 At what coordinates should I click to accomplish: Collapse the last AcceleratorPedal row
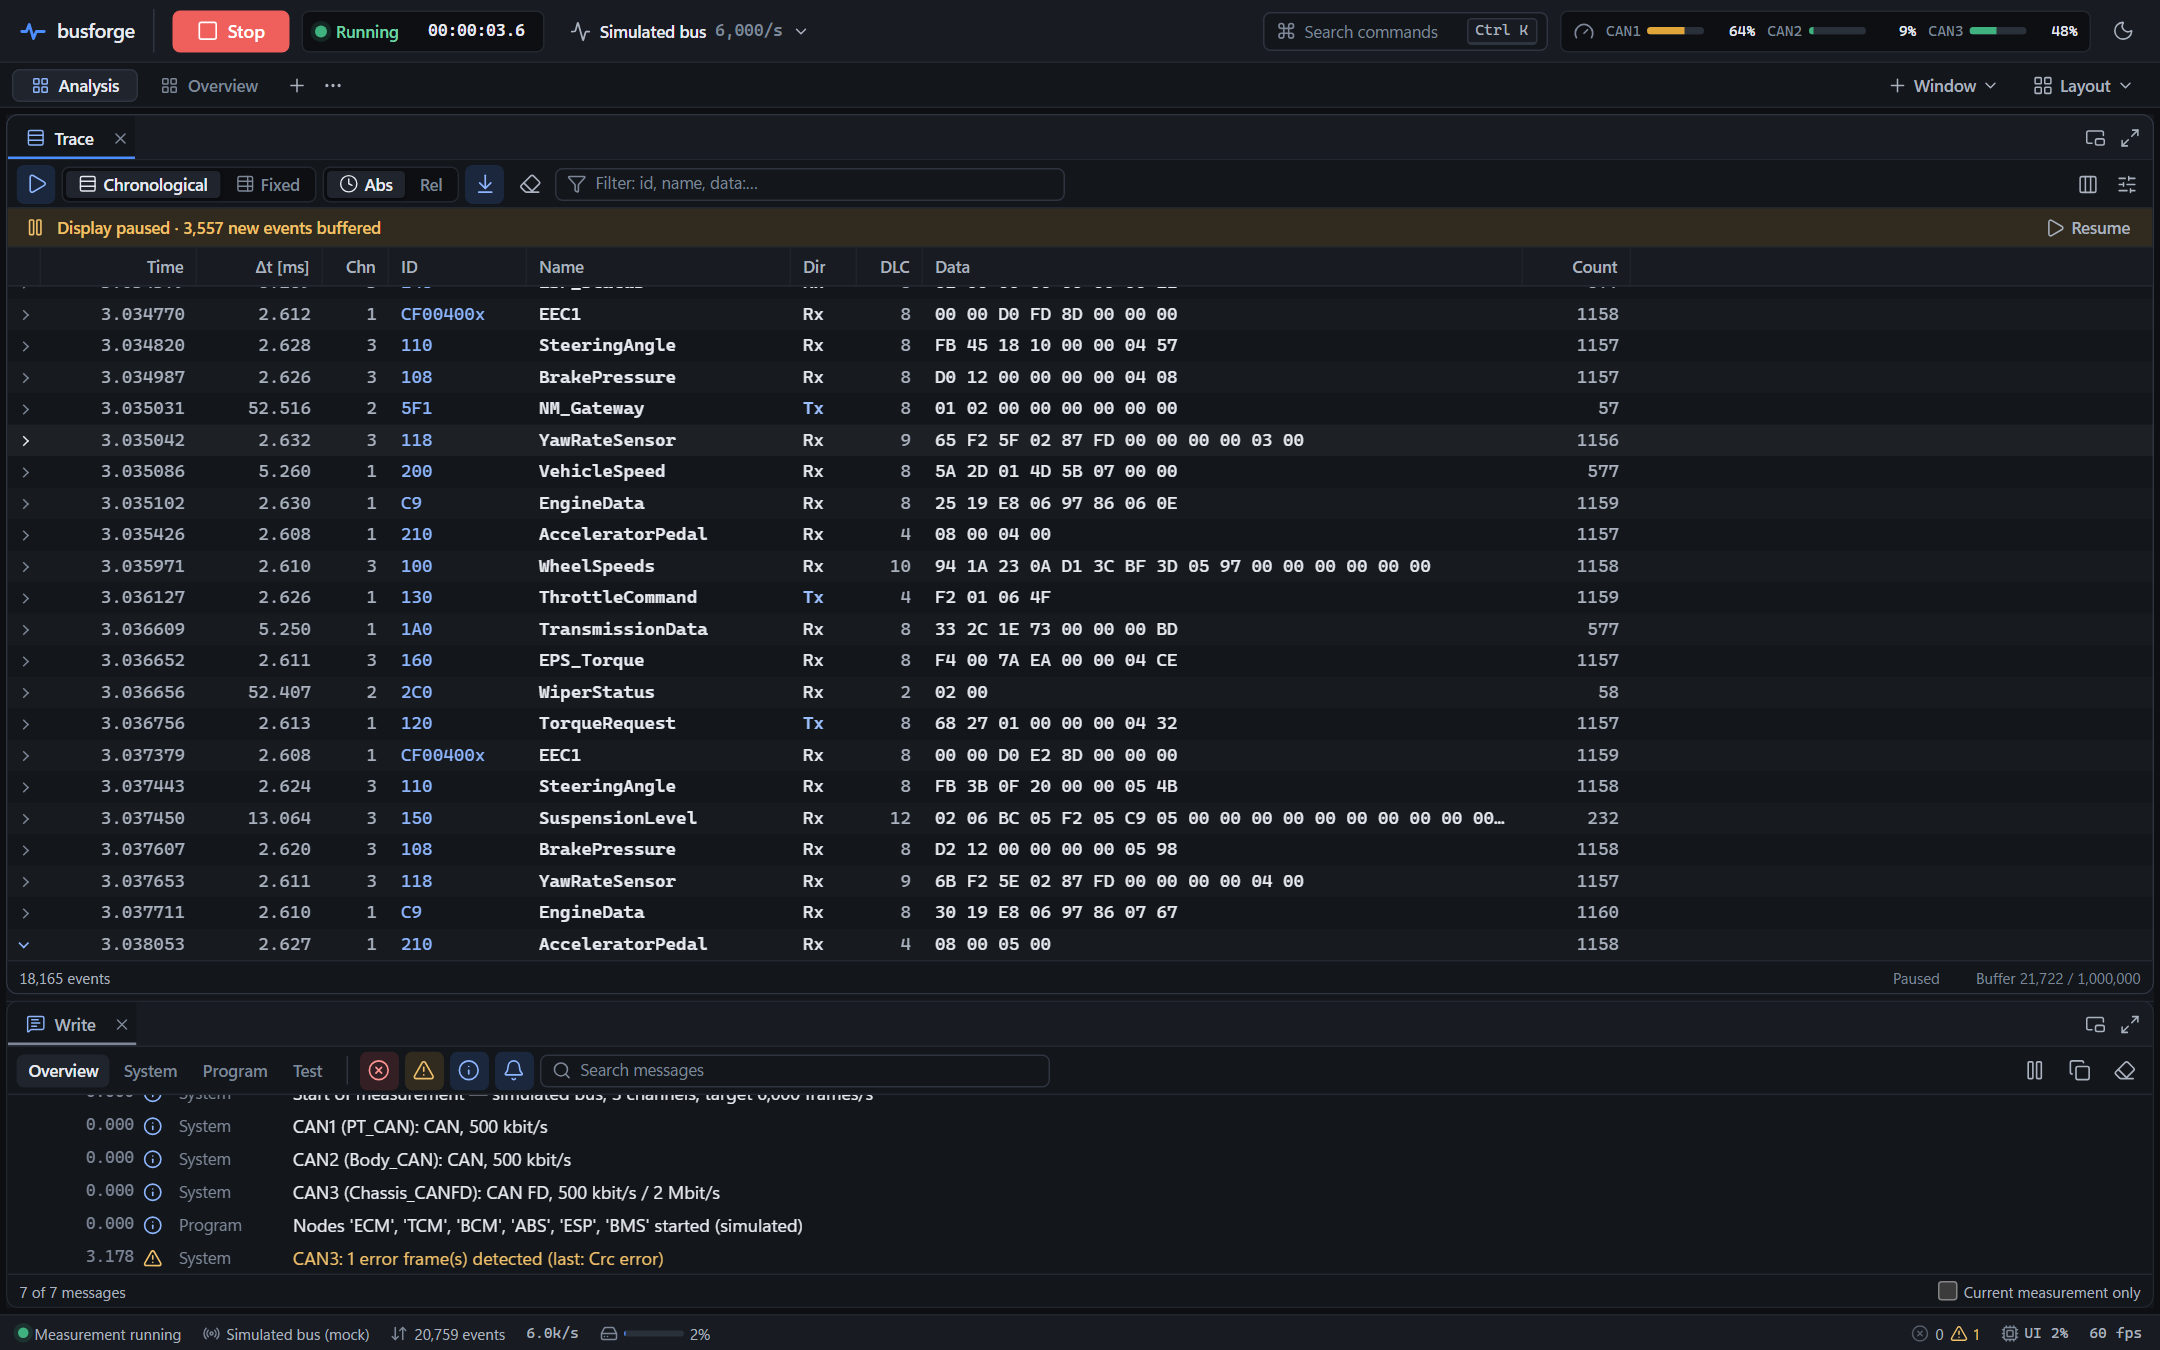(25, 944)
